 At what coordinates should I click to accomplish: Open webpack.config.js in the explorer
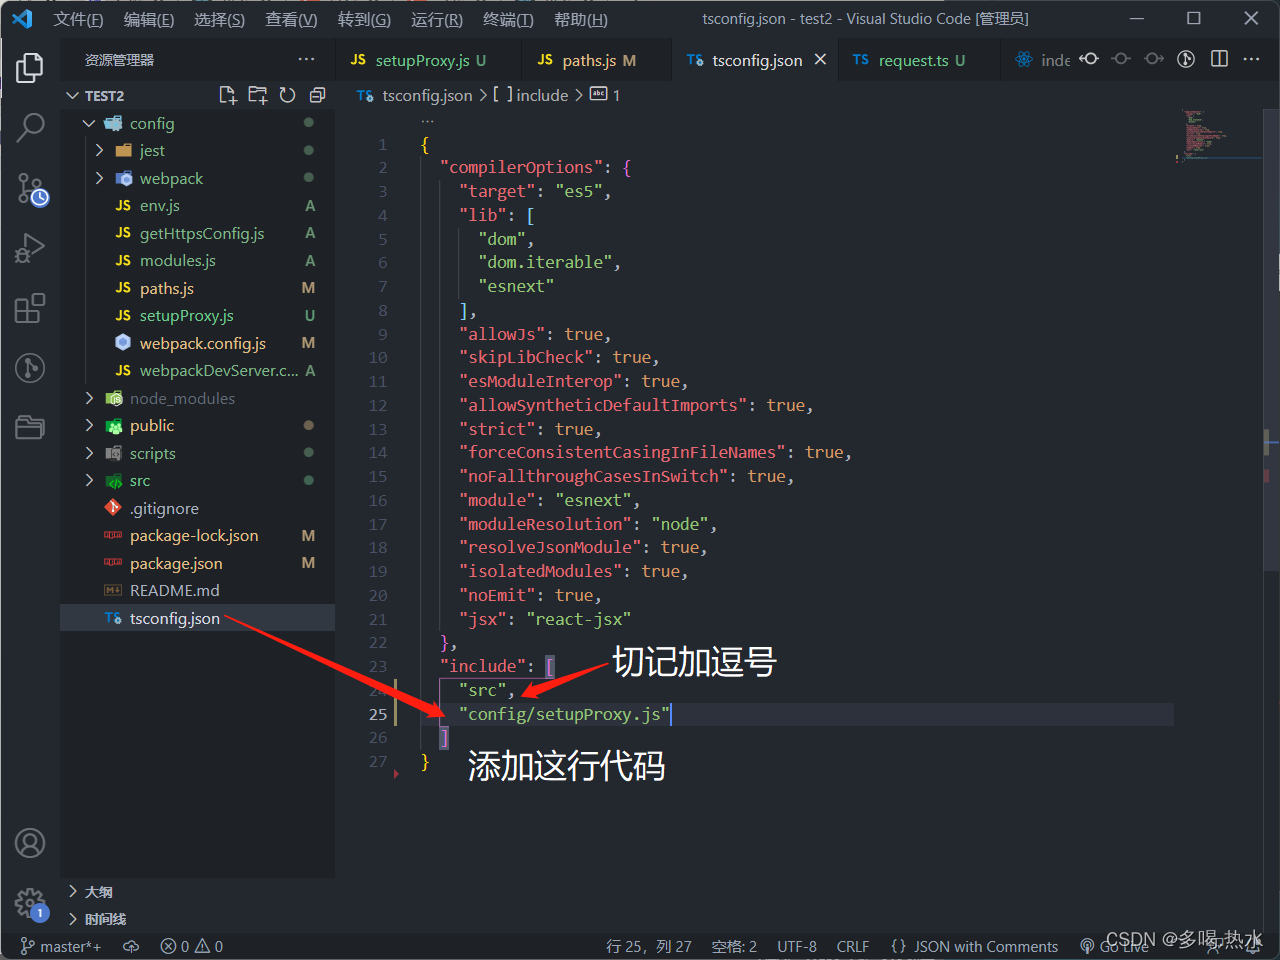(198, 343)
